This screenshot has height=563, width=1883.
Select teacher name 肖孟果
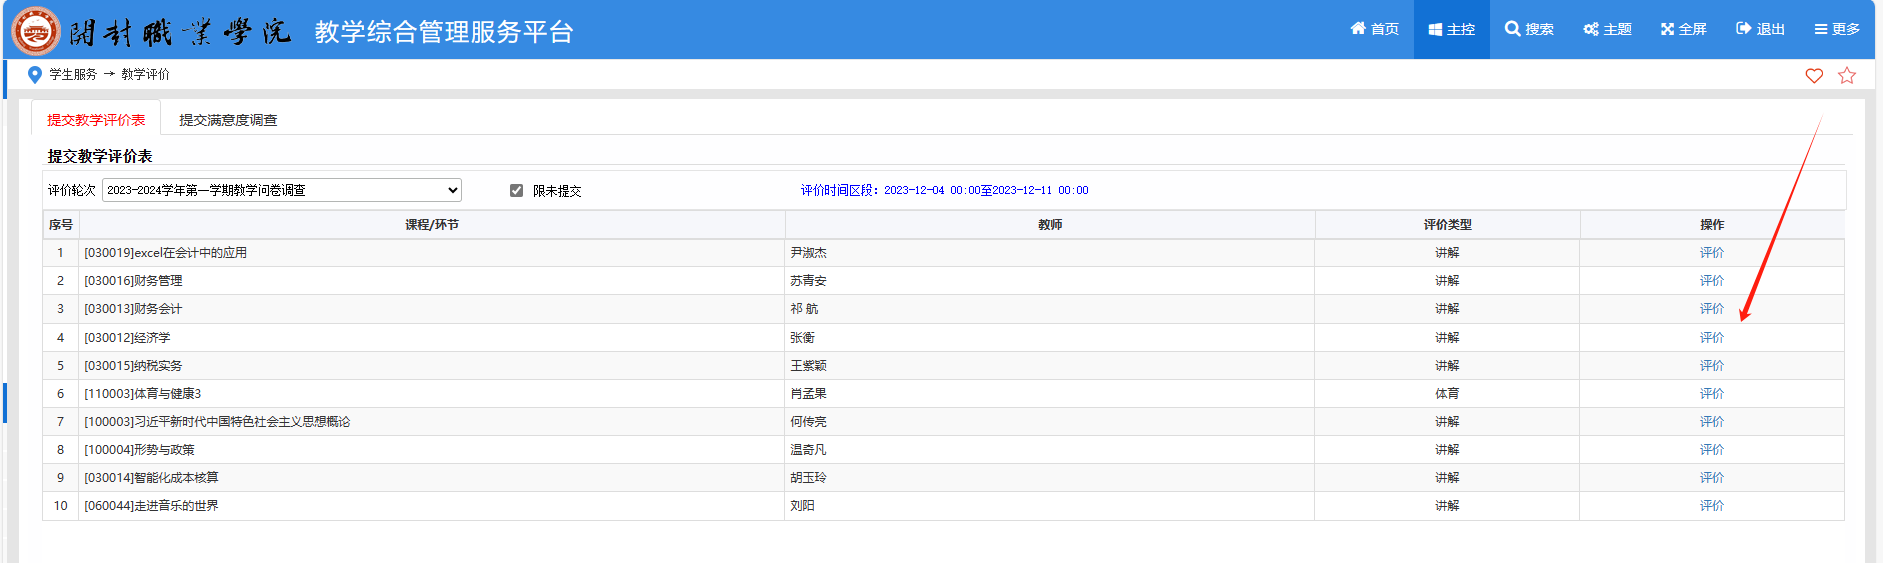click(808, 394)
